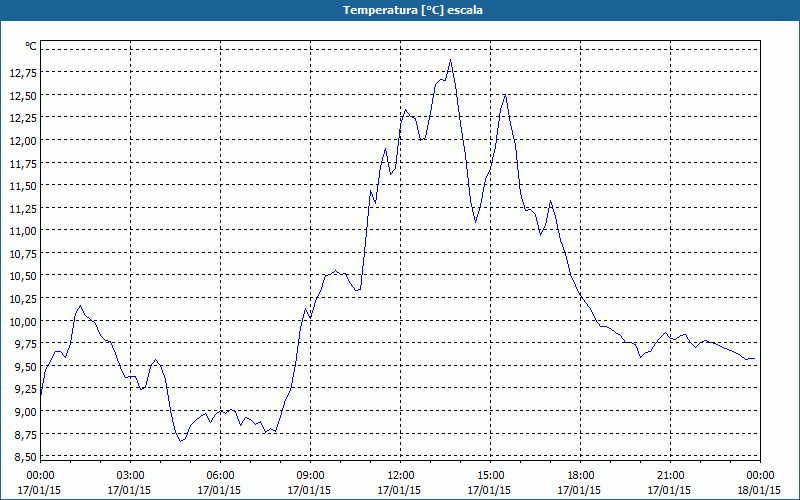Click the "Temperatura [°C] escala" title bar
Image resolution: width=800 pixels, height=500 pixels.
(x=400, y=10)
